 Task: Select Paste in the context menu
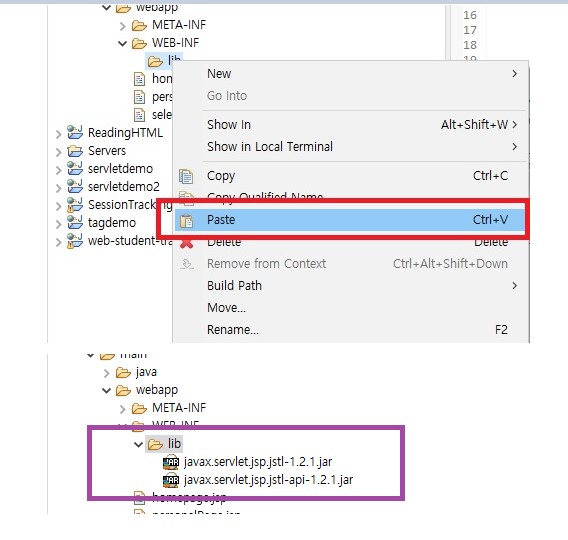350,220
